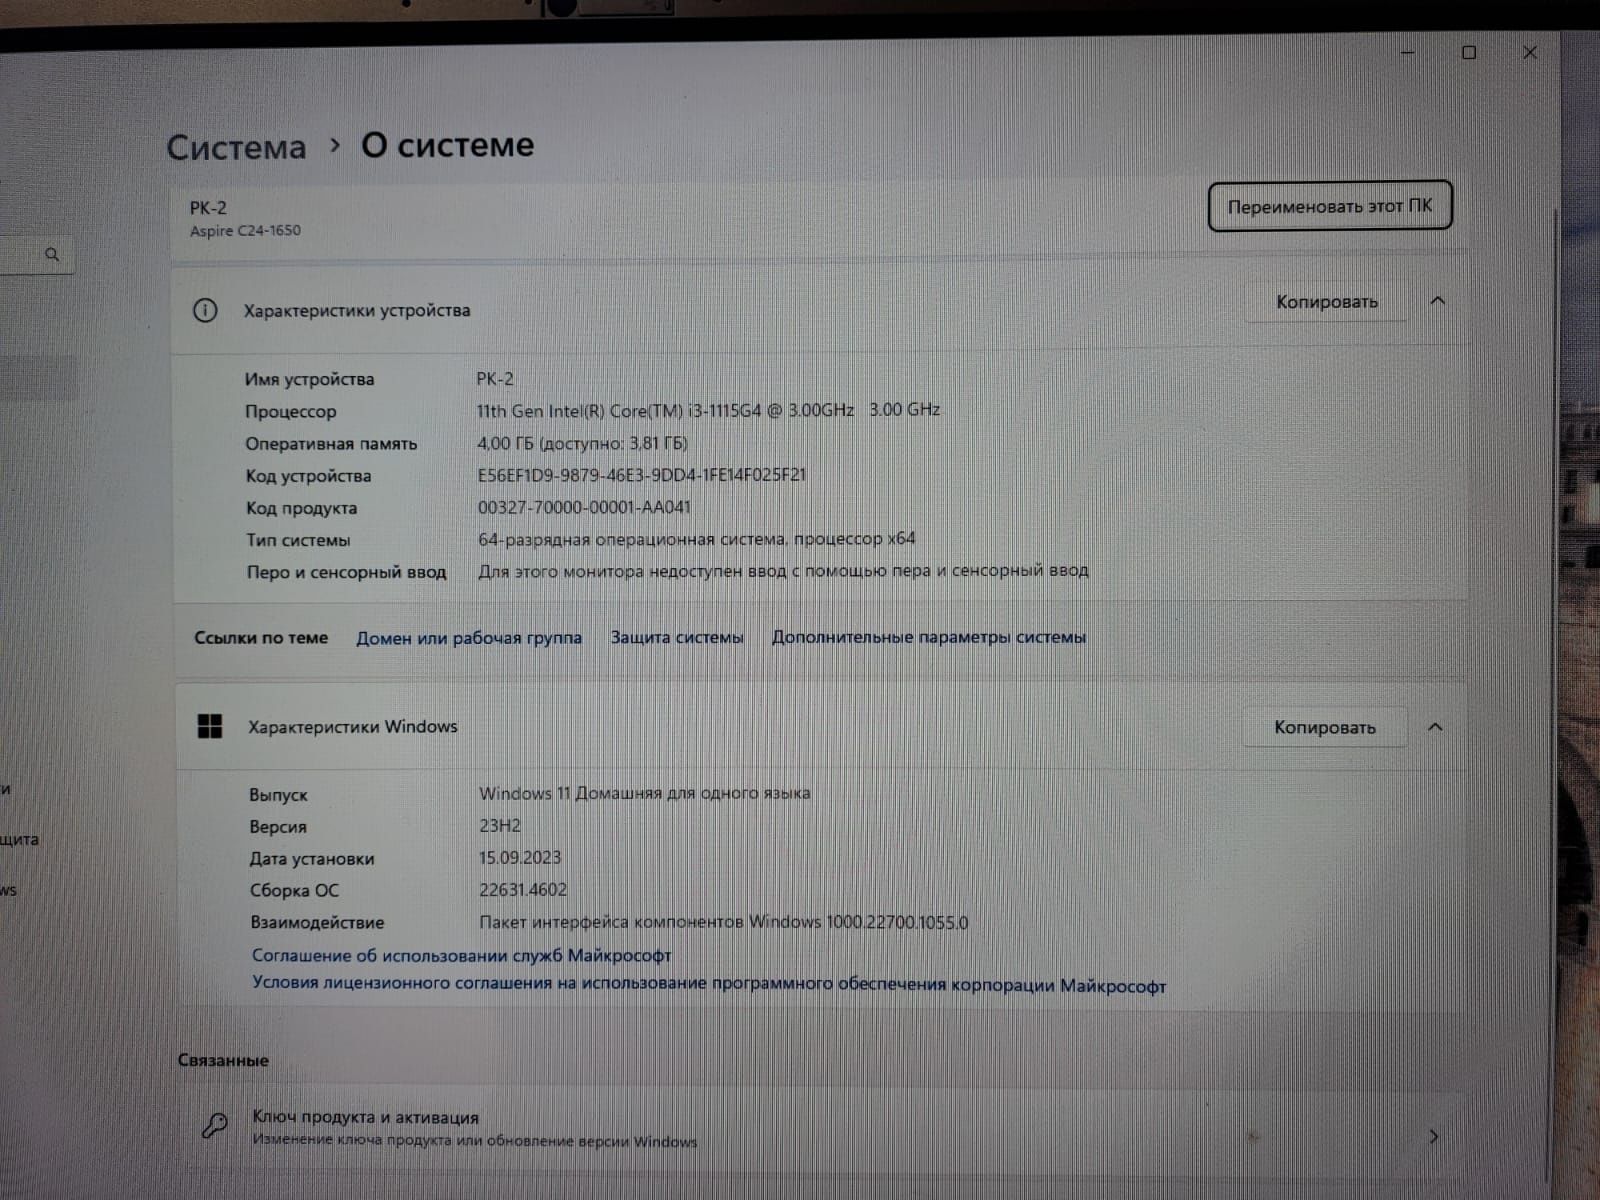Select installation date 15.09.2023
1600x1200 pixels.
point(520,858)
